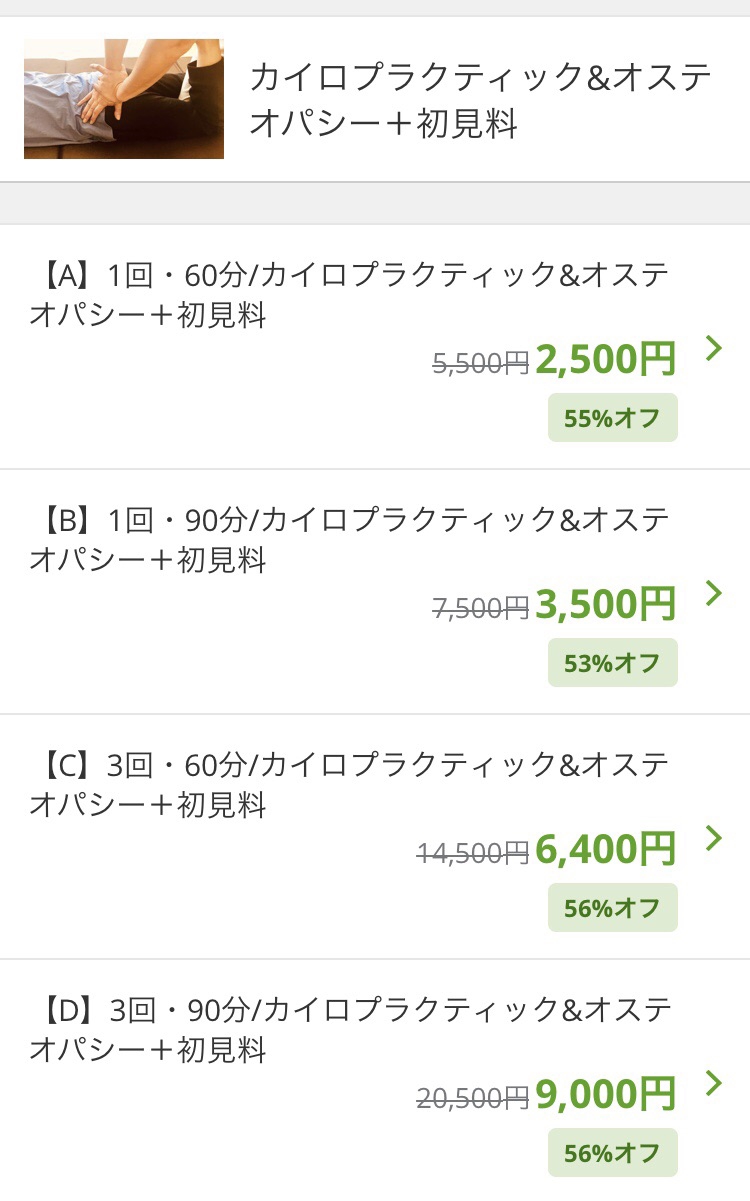Click the 3,500円 discounted price
This screenshot has height=1201, width=750.
(606, 605)
